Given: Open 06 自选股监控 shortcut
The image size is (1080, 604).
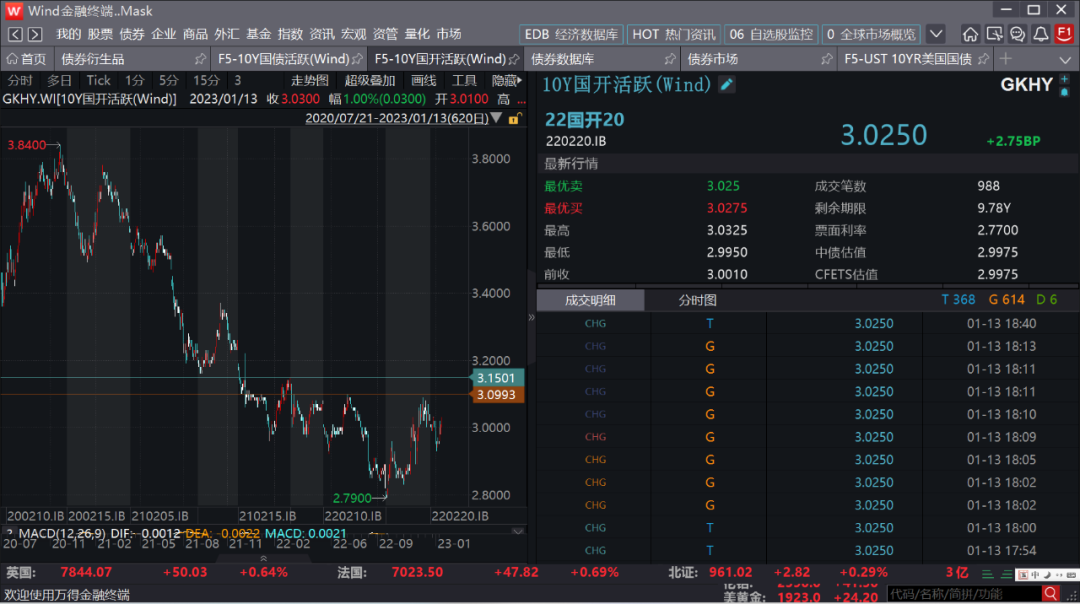Looking at the screenshot, I should (x=771, y=34).
